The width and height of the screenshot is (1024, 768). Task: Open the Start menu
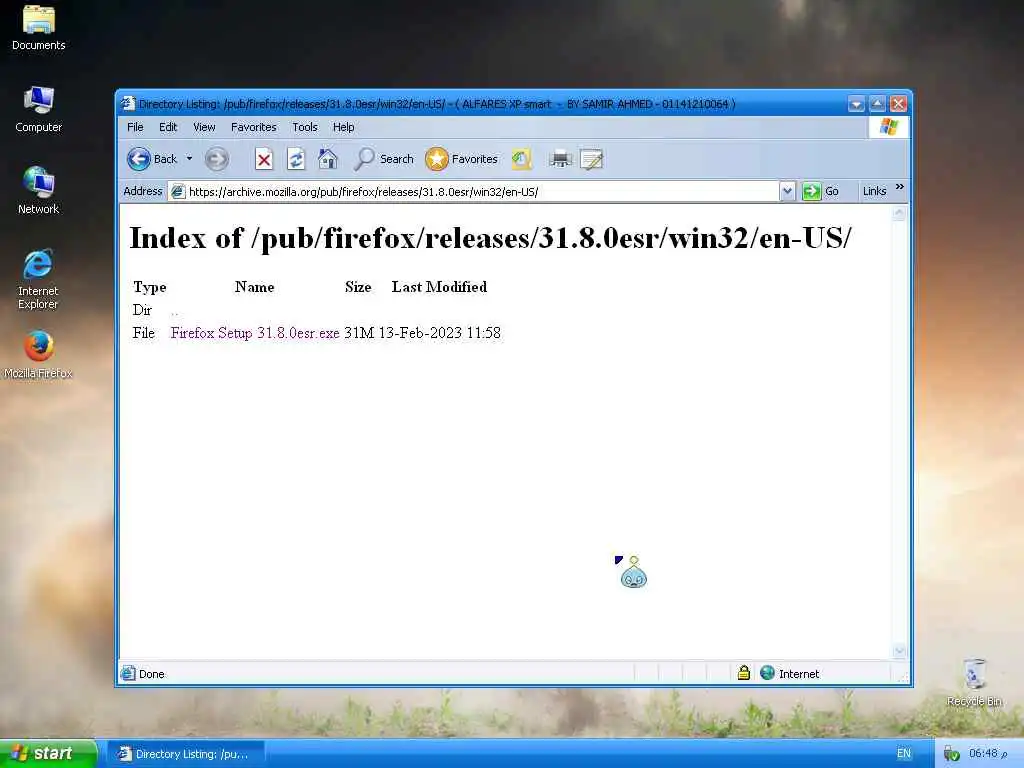pyautogui.click(x=48, y=753)
